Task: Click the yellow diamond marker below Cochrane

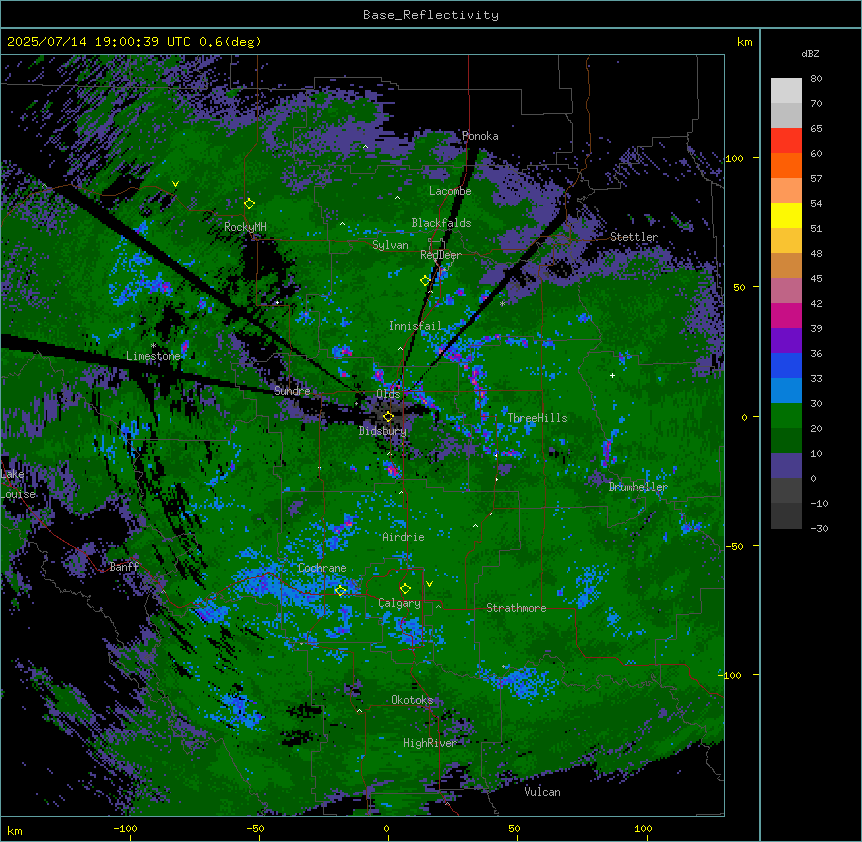Action: tap(340, 591)
